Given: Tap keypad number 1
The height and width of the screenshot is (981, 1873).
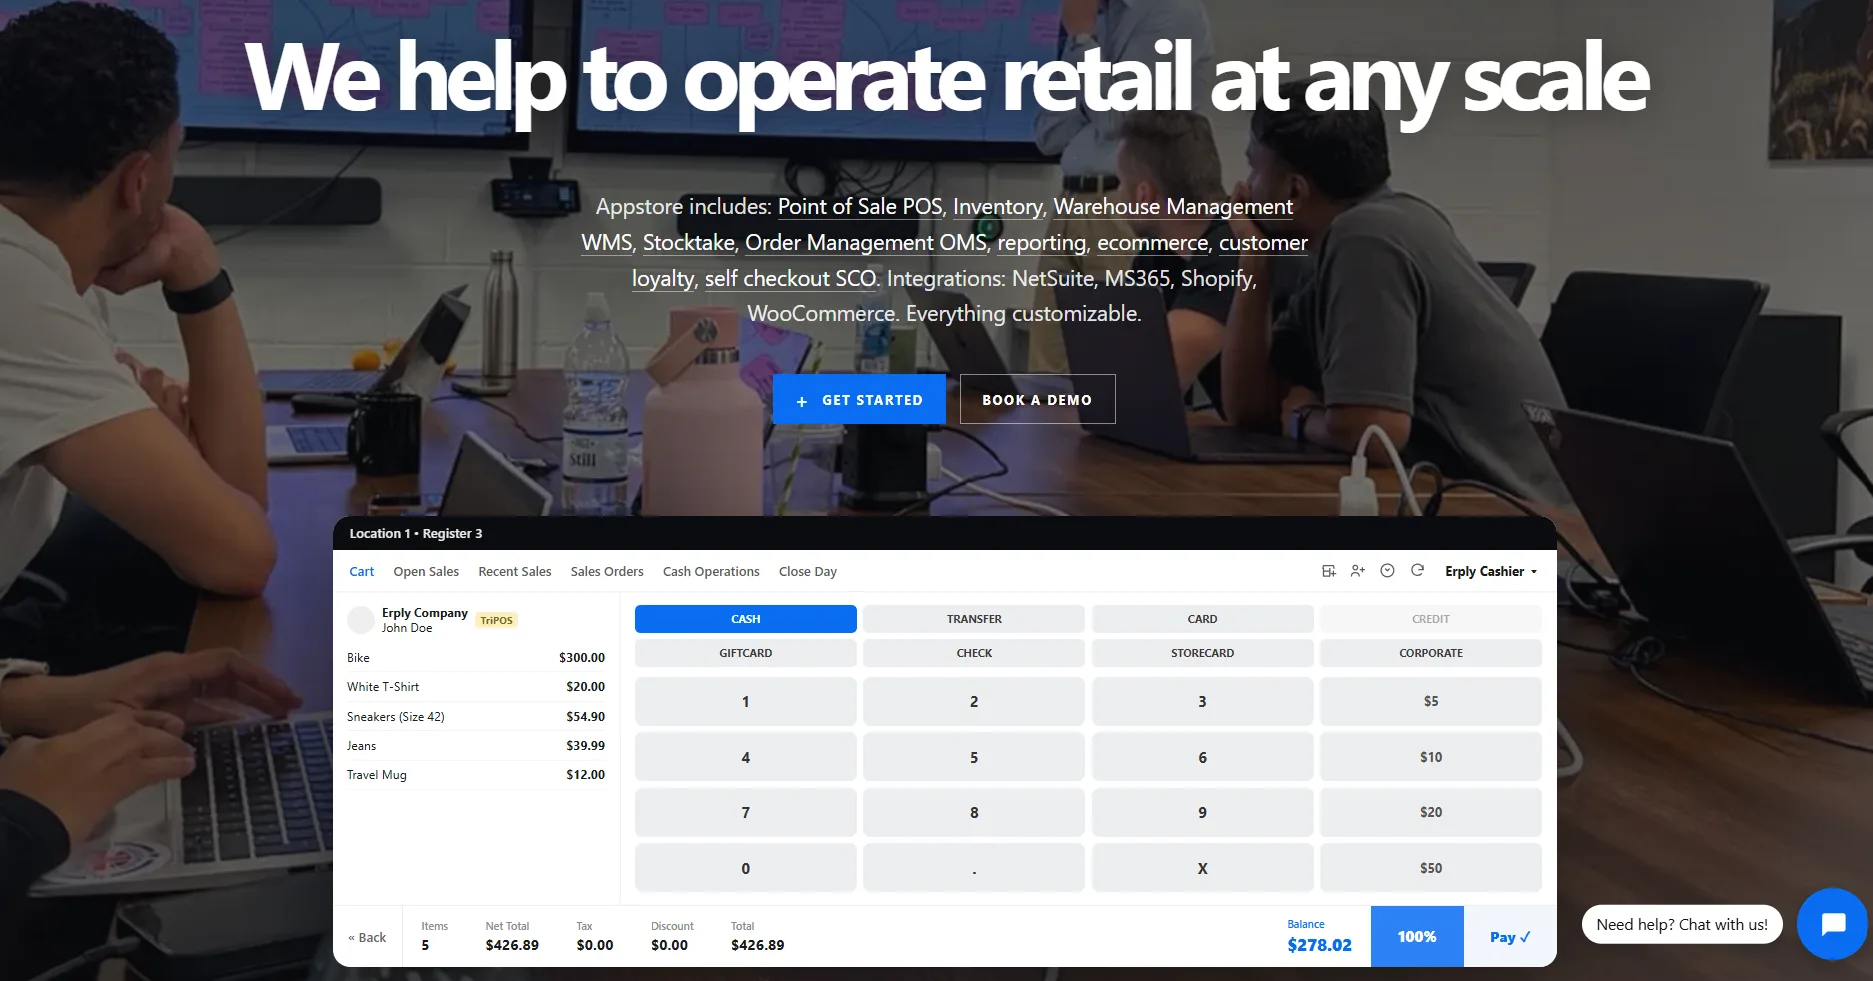Looking at the screenshot, I should pos(746,701).
